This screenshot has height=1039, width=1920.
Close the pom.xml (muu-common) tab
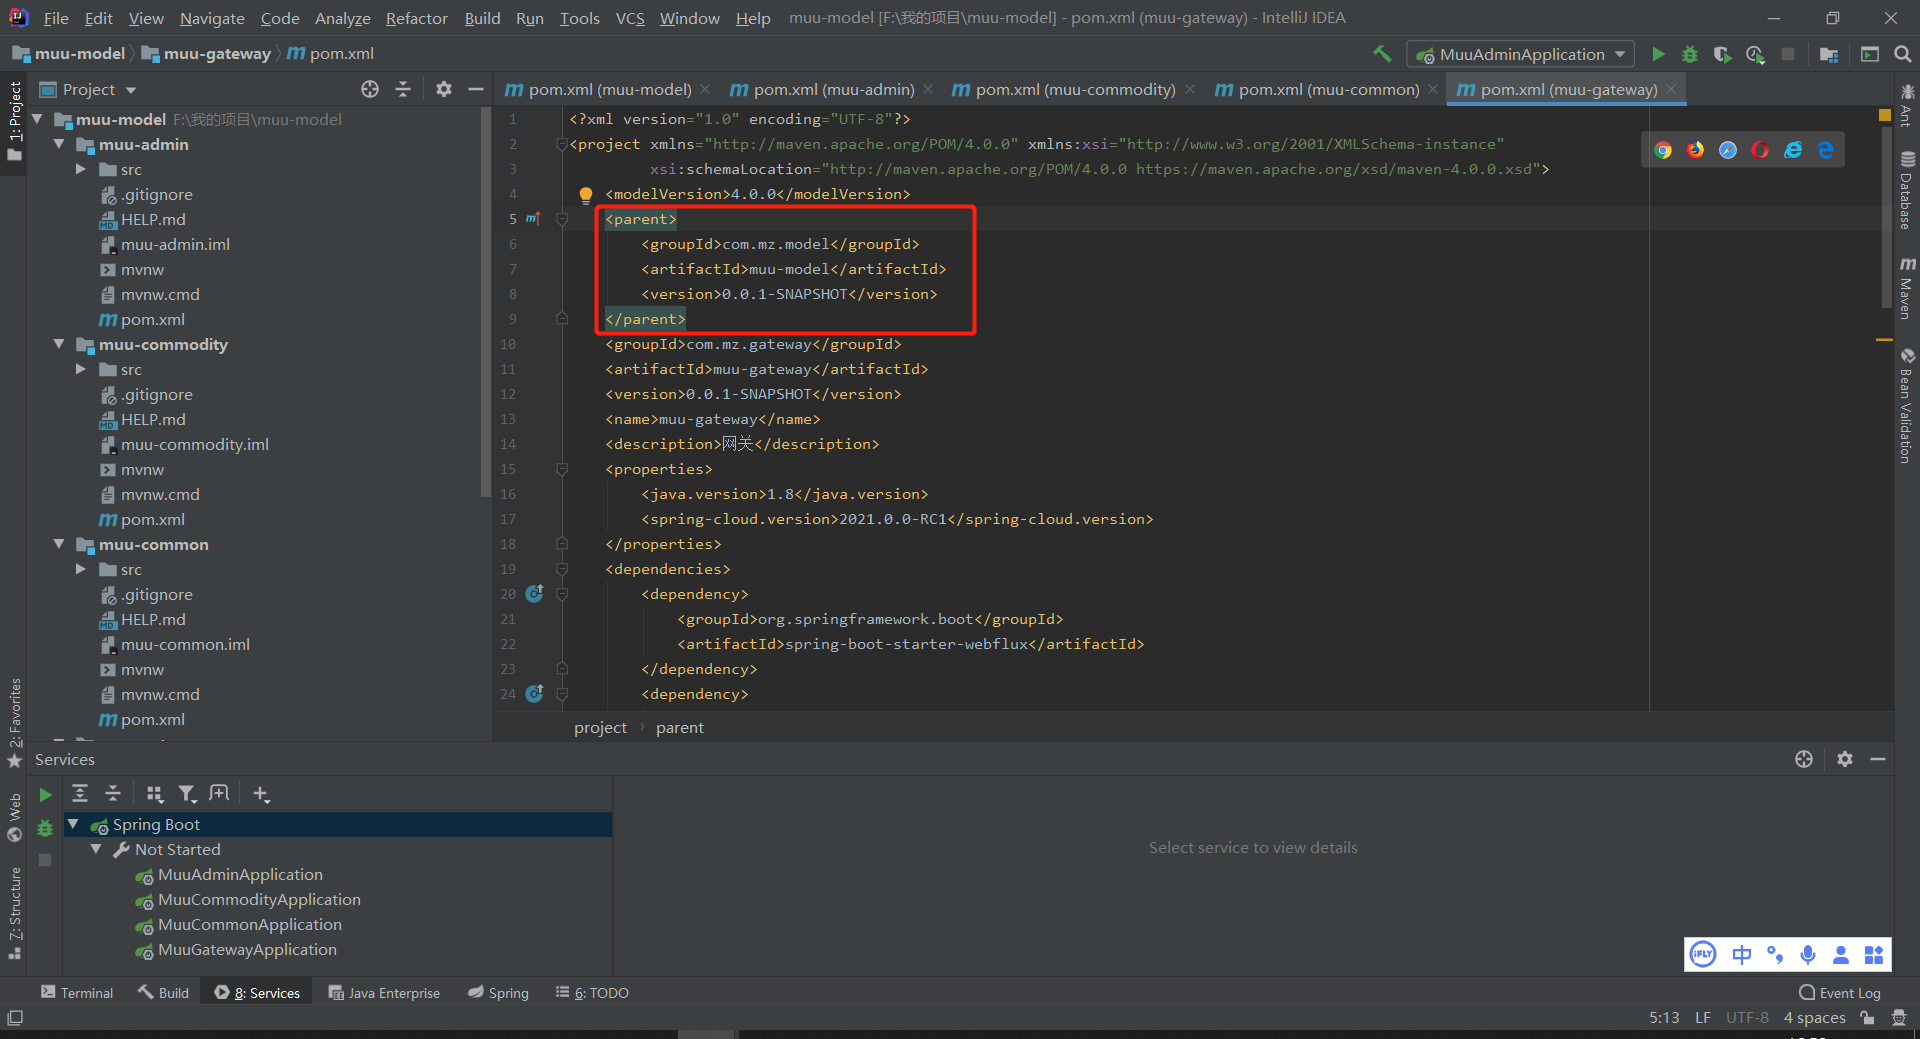pyautogui.click(x=1433, y=89)
